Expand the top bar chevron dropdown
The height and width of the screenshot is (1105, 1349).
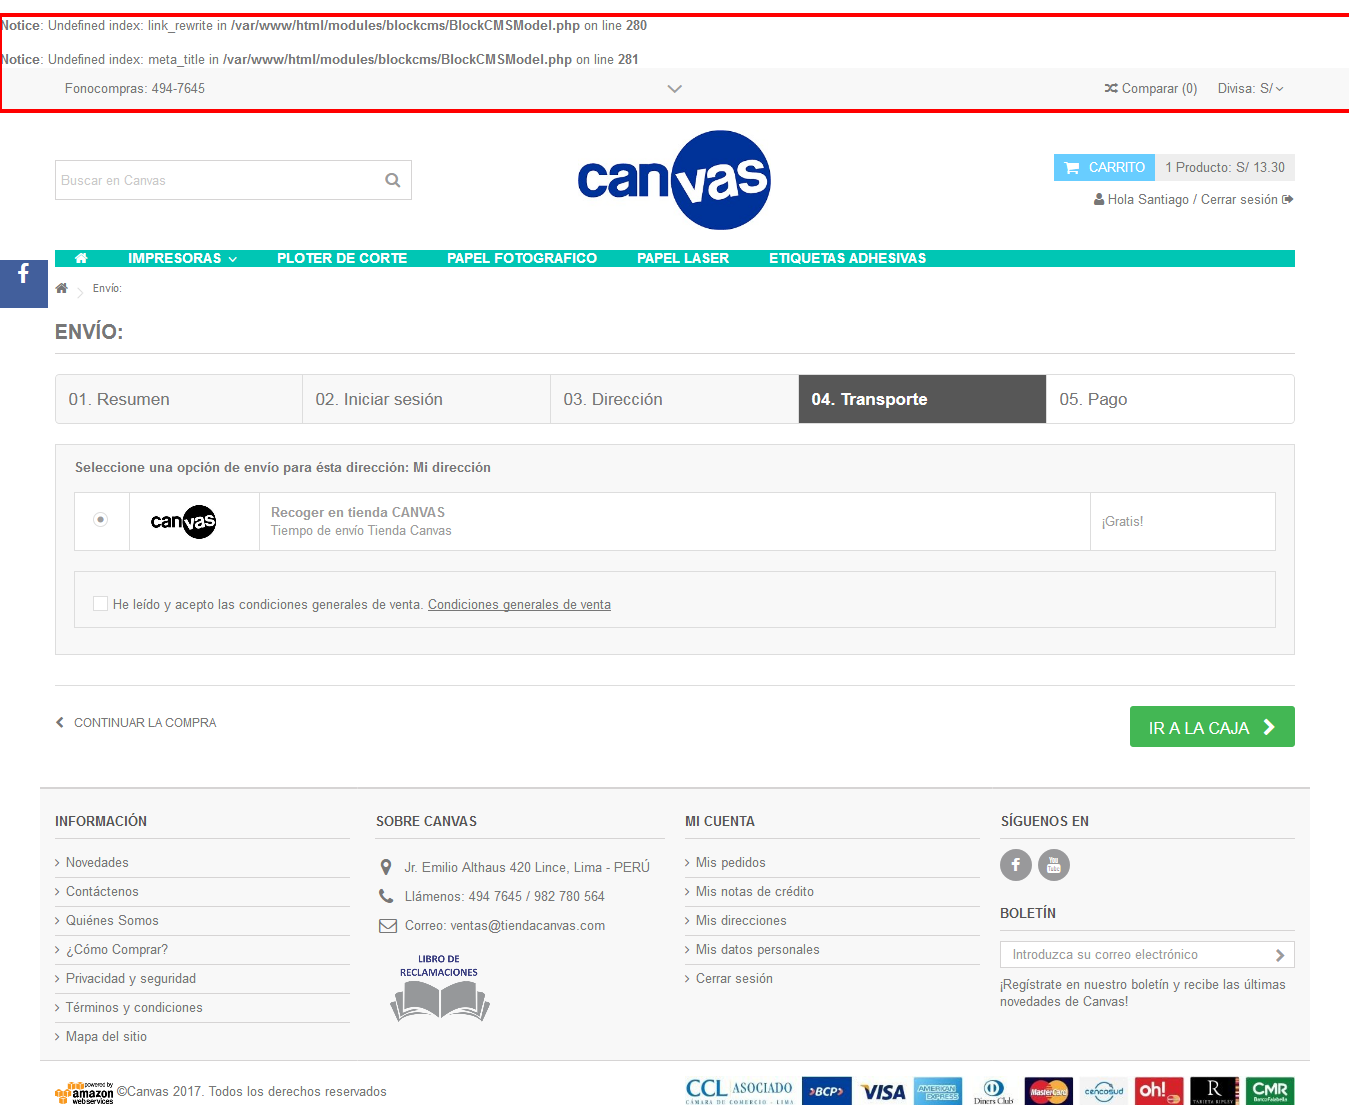point(675,89)
